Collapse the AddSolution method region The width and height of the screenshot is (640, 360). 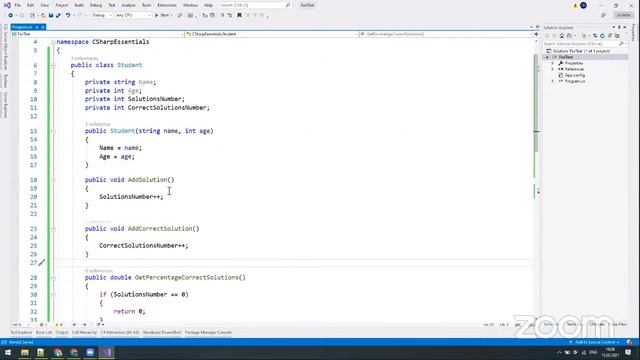(x=53, y=180)
